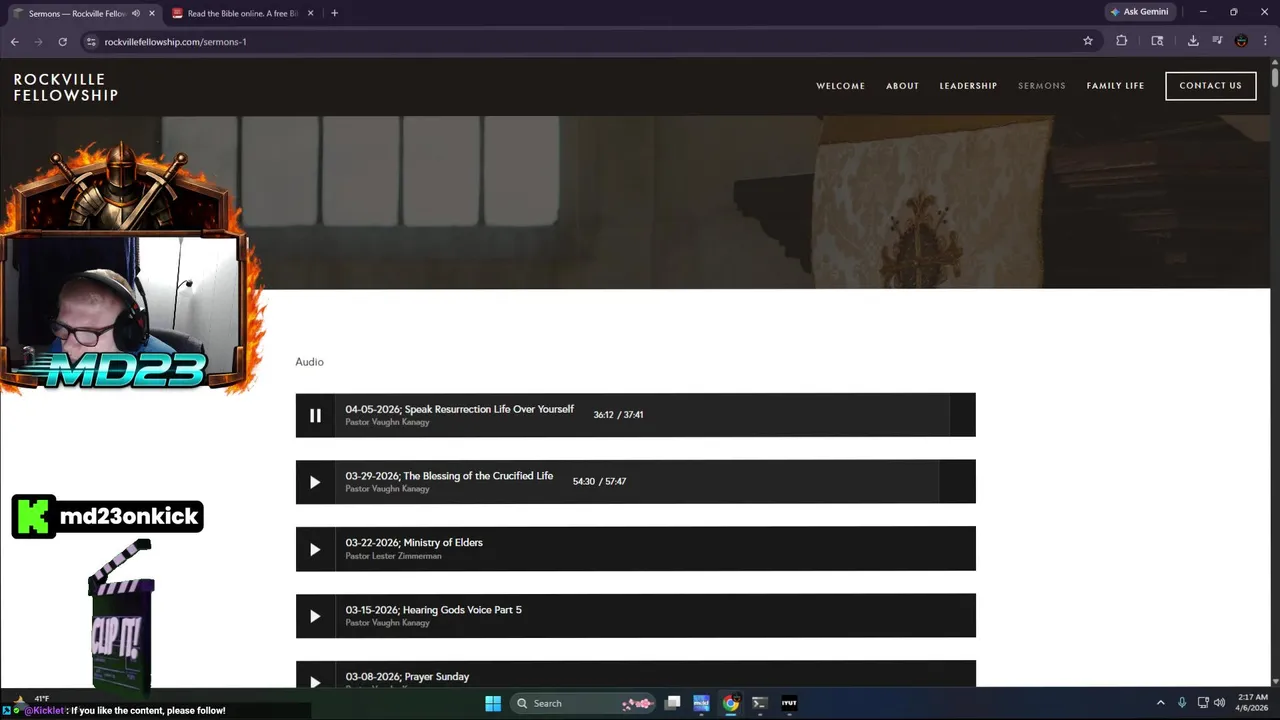Select the Sermons nav item
1280x720 pixels.
1041,86
